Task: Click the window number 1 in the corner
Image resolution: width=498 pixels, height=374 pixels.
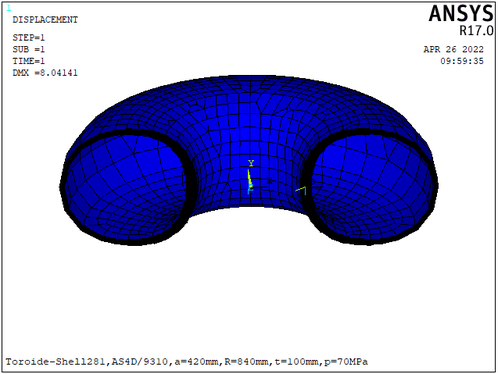Action: pos(9,8)
